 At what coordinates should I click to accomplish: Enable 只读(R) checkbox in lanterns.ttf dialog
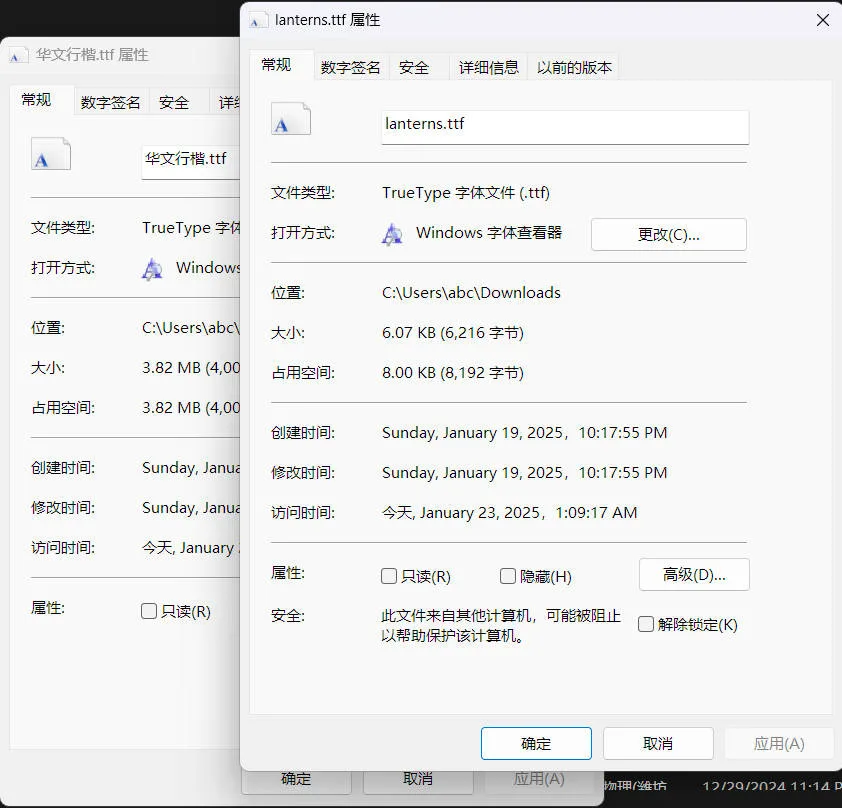[389, 576]
